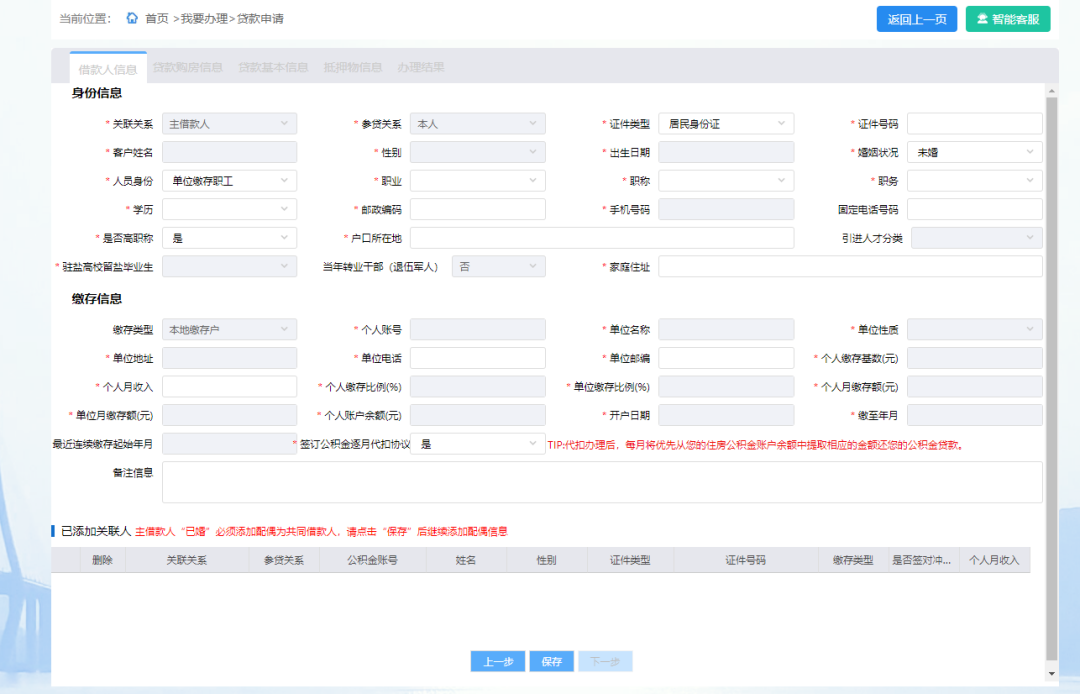
Task: Click the 手机号码 input field
Action: (726, 209)
